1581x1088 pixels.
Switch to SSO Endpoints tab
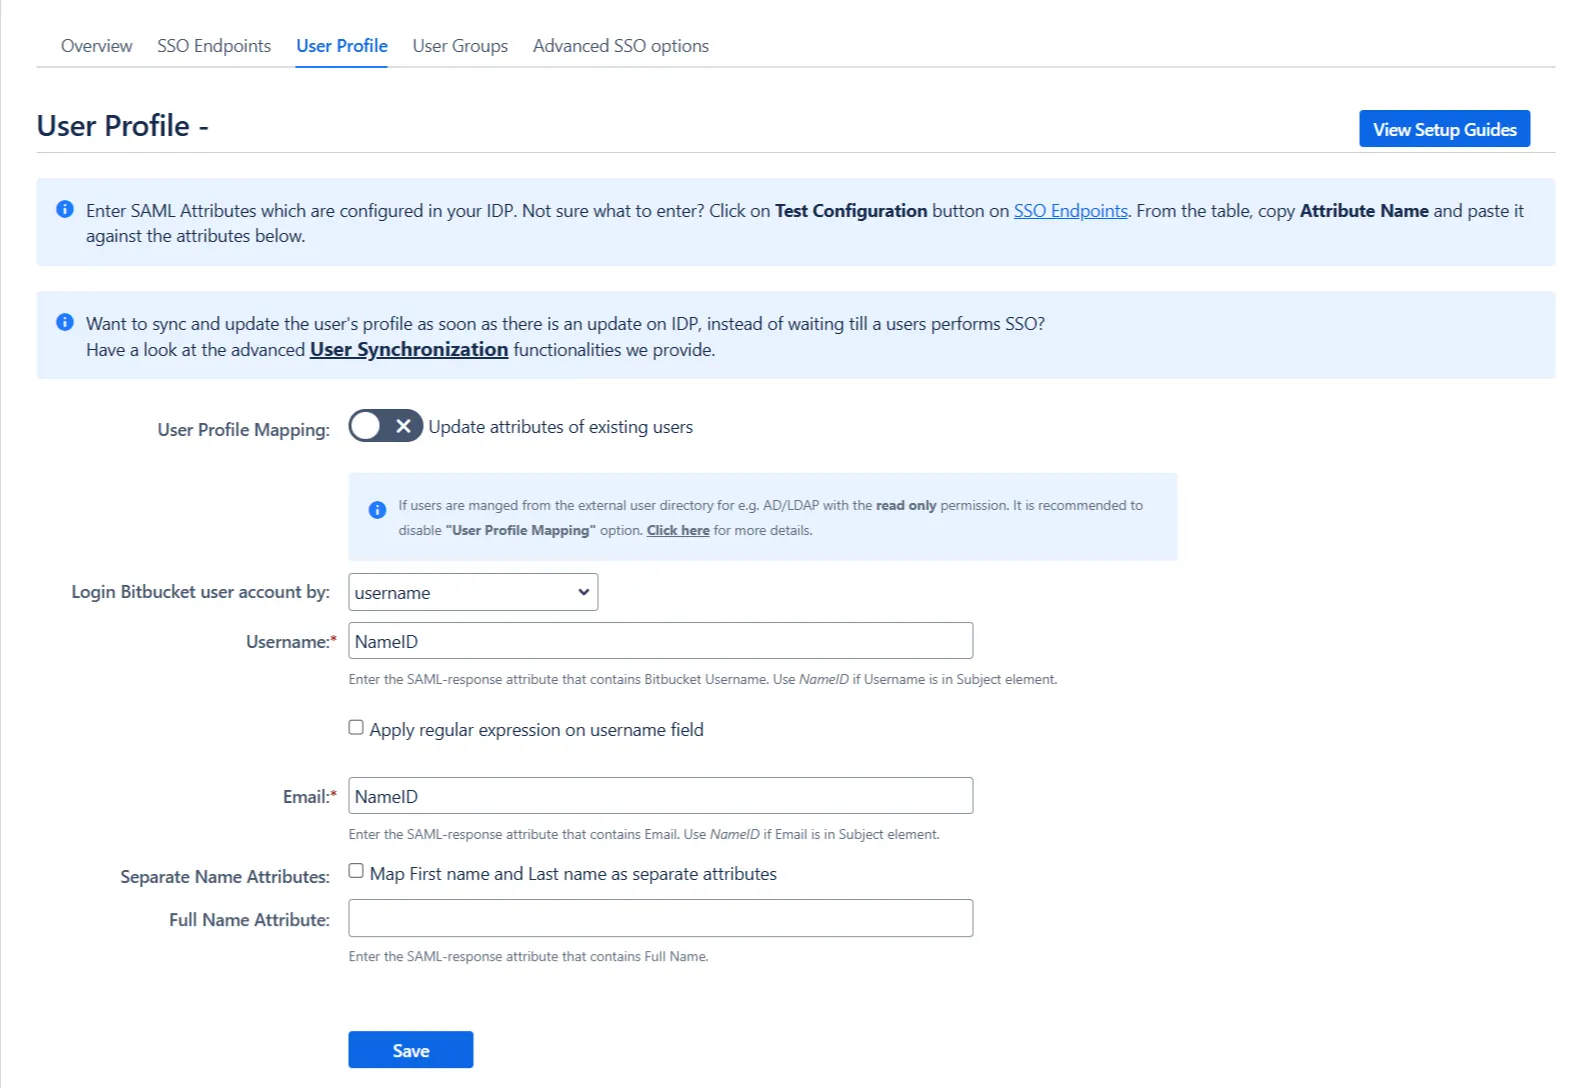click(214, 46)
